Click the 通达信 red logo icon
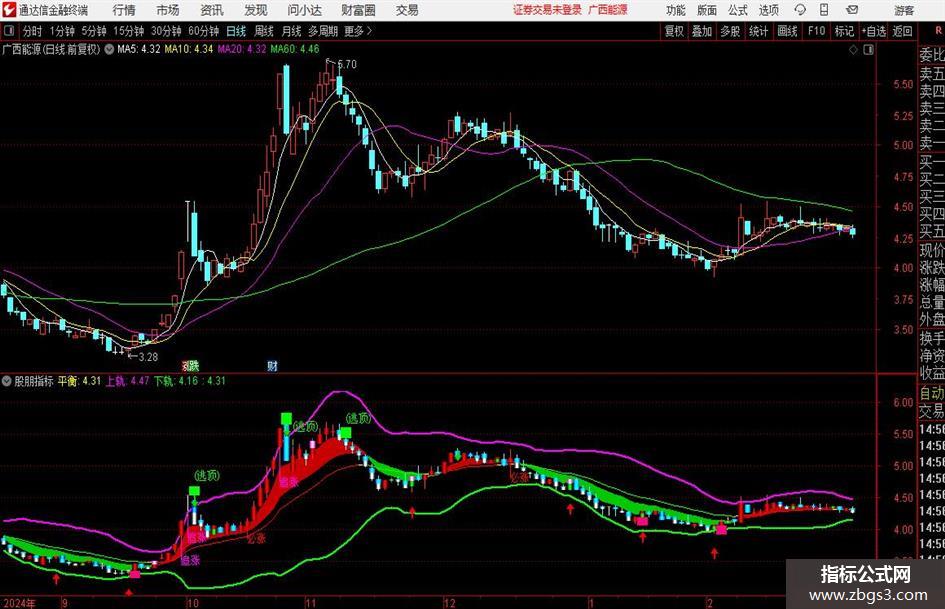The width and height of the screenshot is (945, 609). tap(8, 10)
